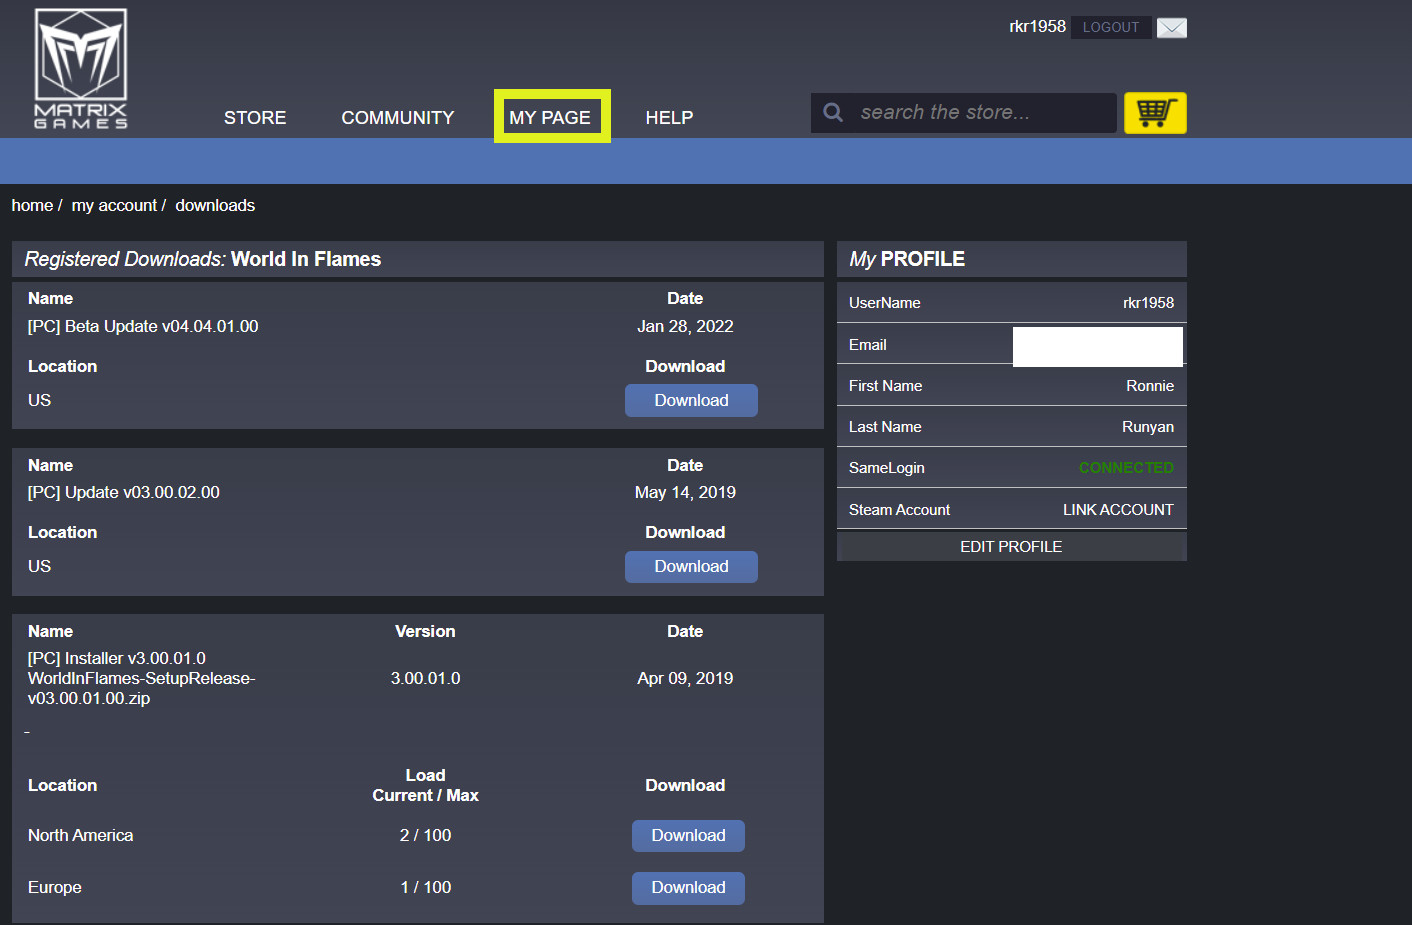Click the 'May 14, 2019' date
This screenshot has width=1412, height=925.
685,492
